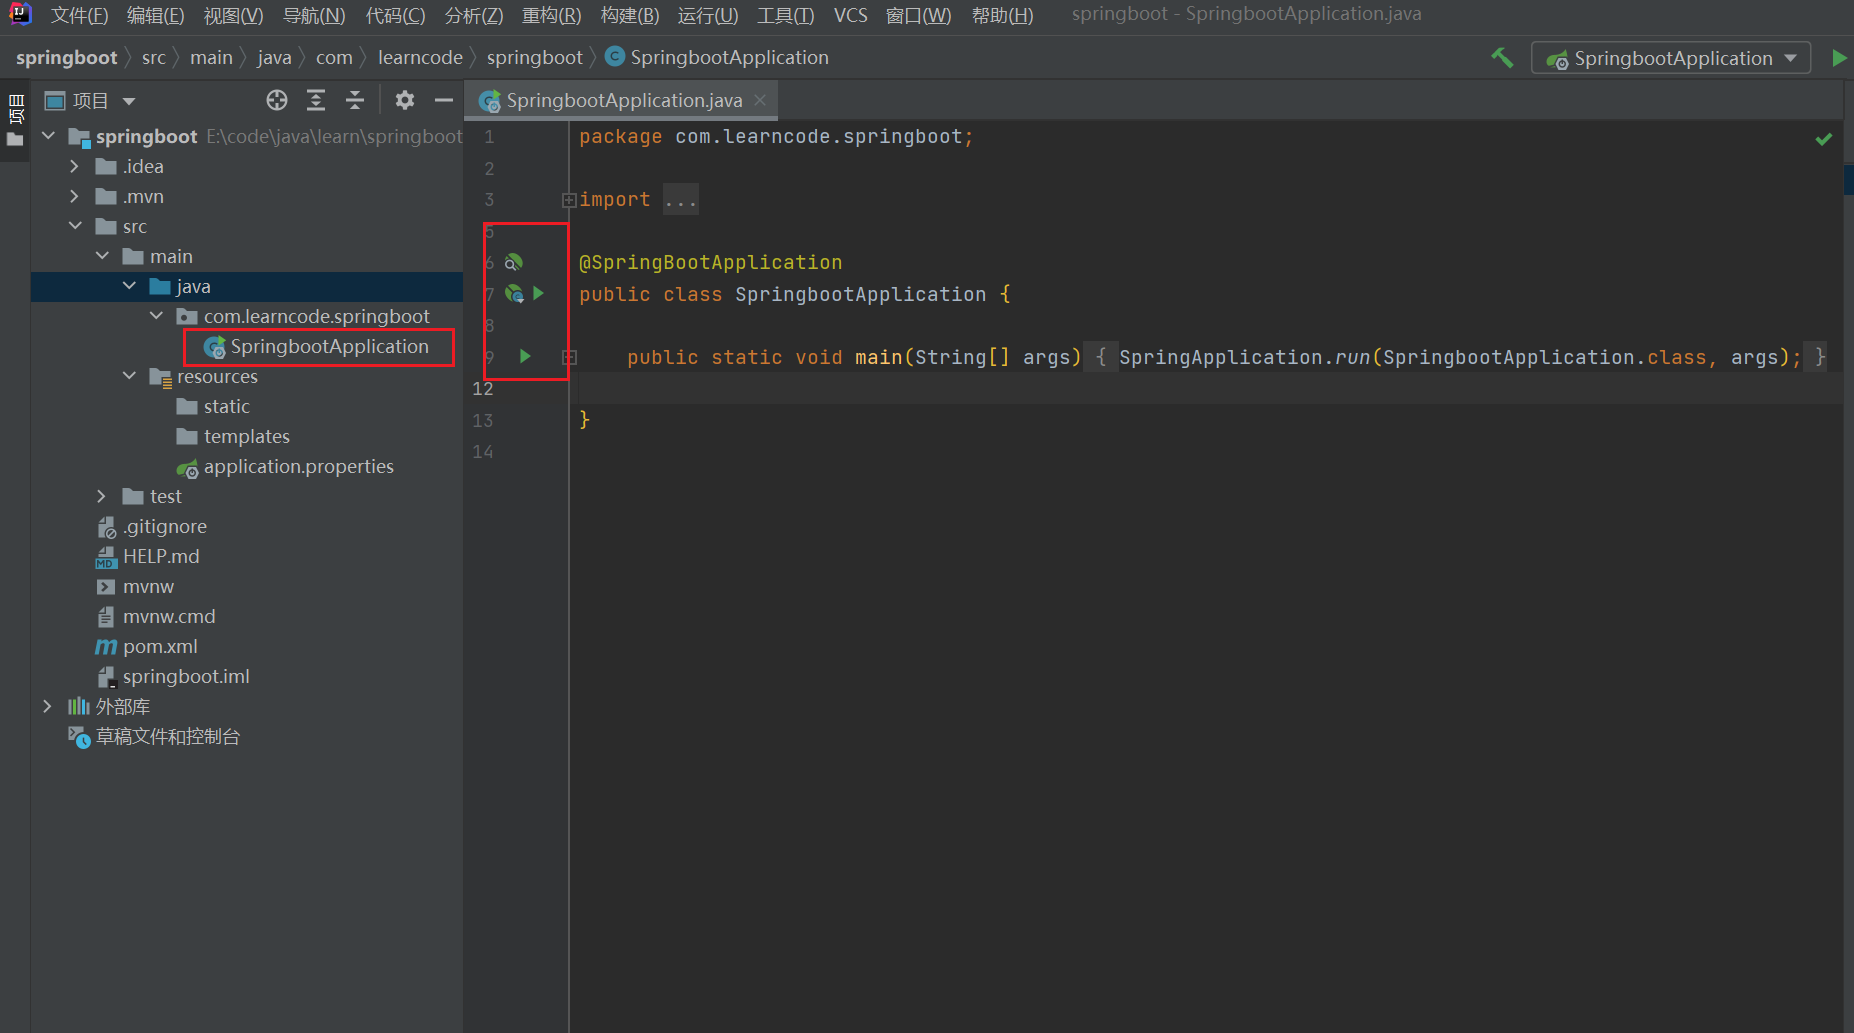Open the 窗口(W) menu
The width and height of the screenshot is (1854, 1033).
coord(918,16)
